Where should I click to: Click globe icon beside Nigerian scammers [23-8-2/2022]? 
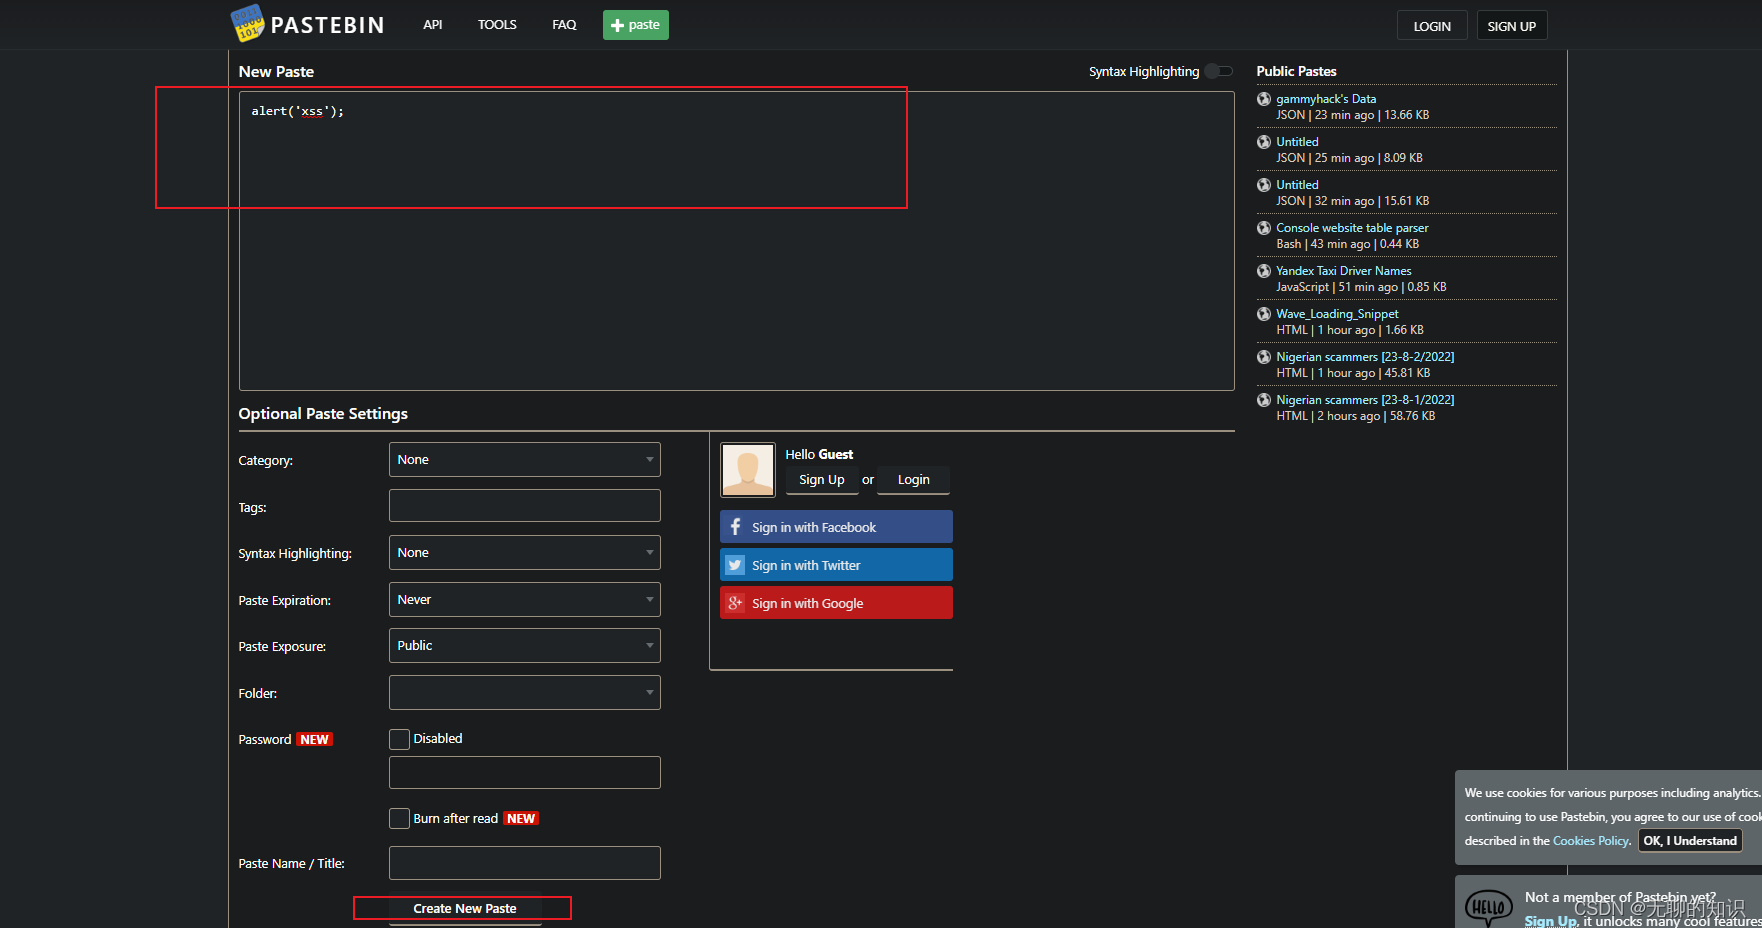1264,357
